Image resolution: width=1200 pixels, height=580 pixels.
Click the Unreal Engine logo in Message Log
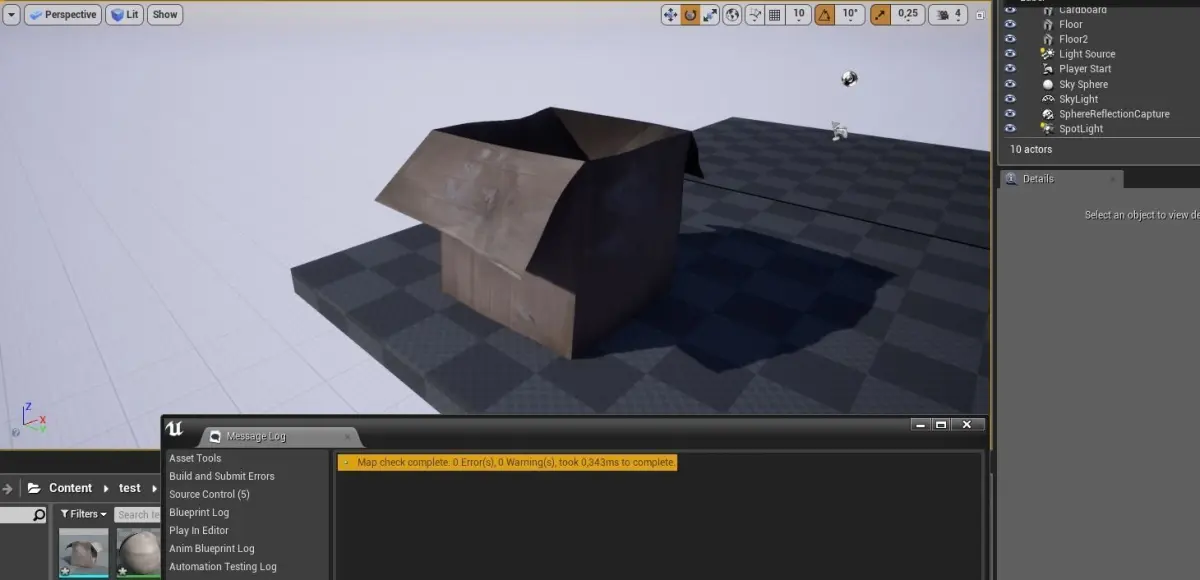point(175,430)
